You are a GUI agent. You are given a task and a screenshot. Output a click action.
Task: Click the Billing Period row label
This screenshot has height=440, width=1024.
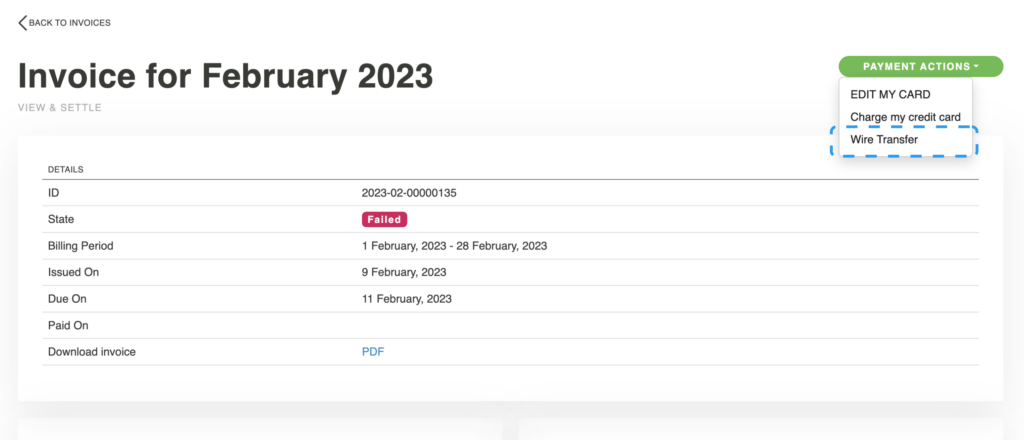pyautogui.click(x=81, y=245)
